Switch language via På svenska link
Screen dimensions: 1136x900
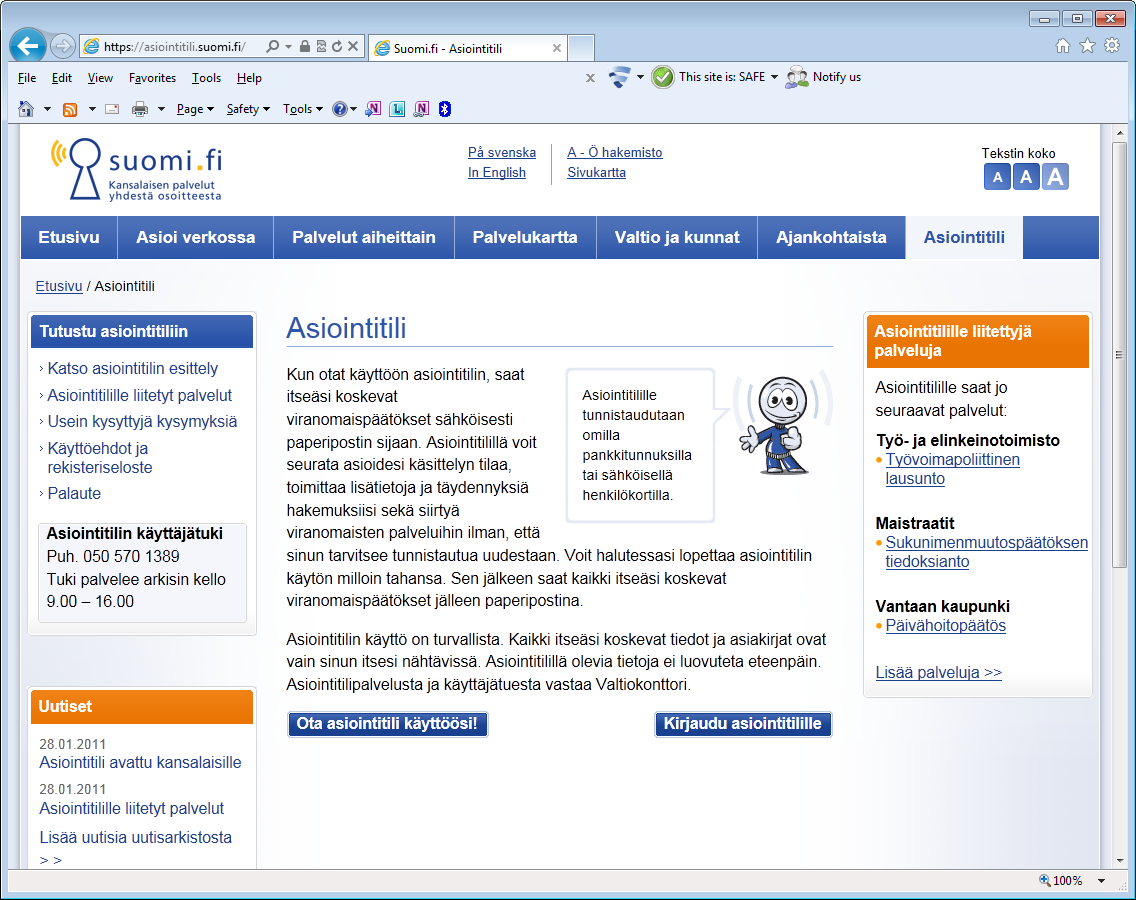tap(502, 152)
